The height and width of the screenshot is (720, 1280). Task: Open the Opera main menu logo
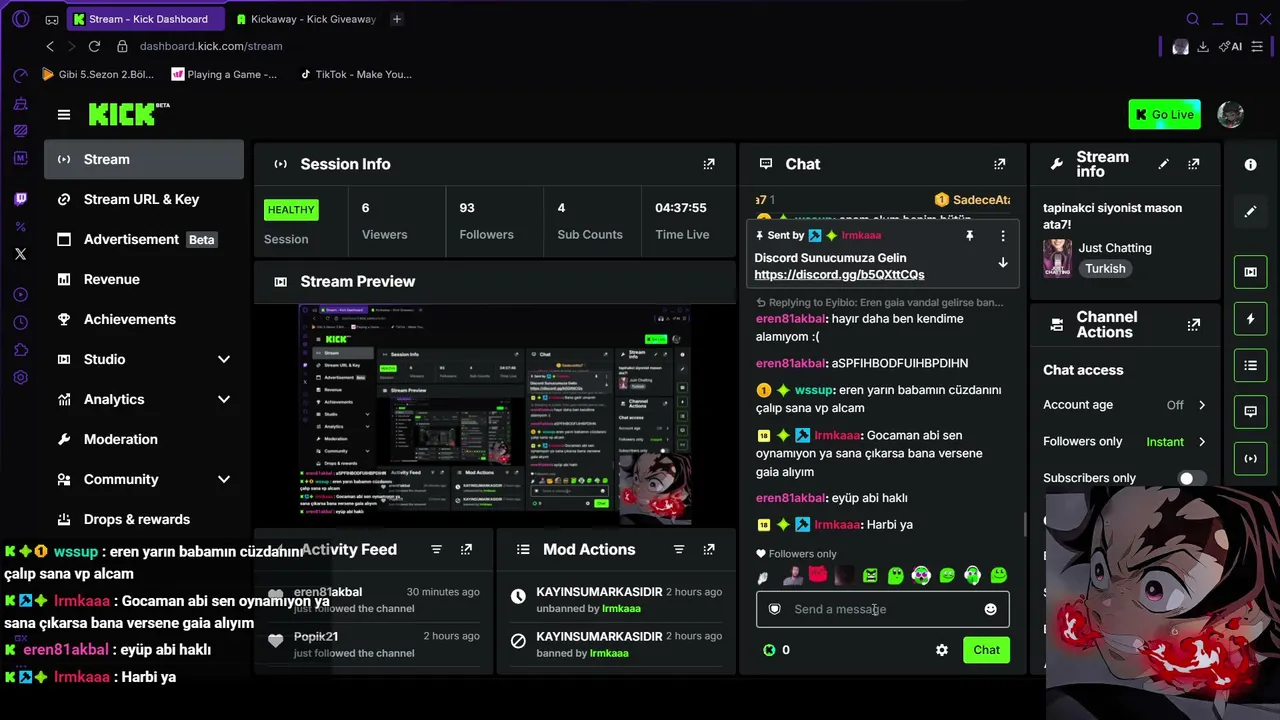[20, 19]
